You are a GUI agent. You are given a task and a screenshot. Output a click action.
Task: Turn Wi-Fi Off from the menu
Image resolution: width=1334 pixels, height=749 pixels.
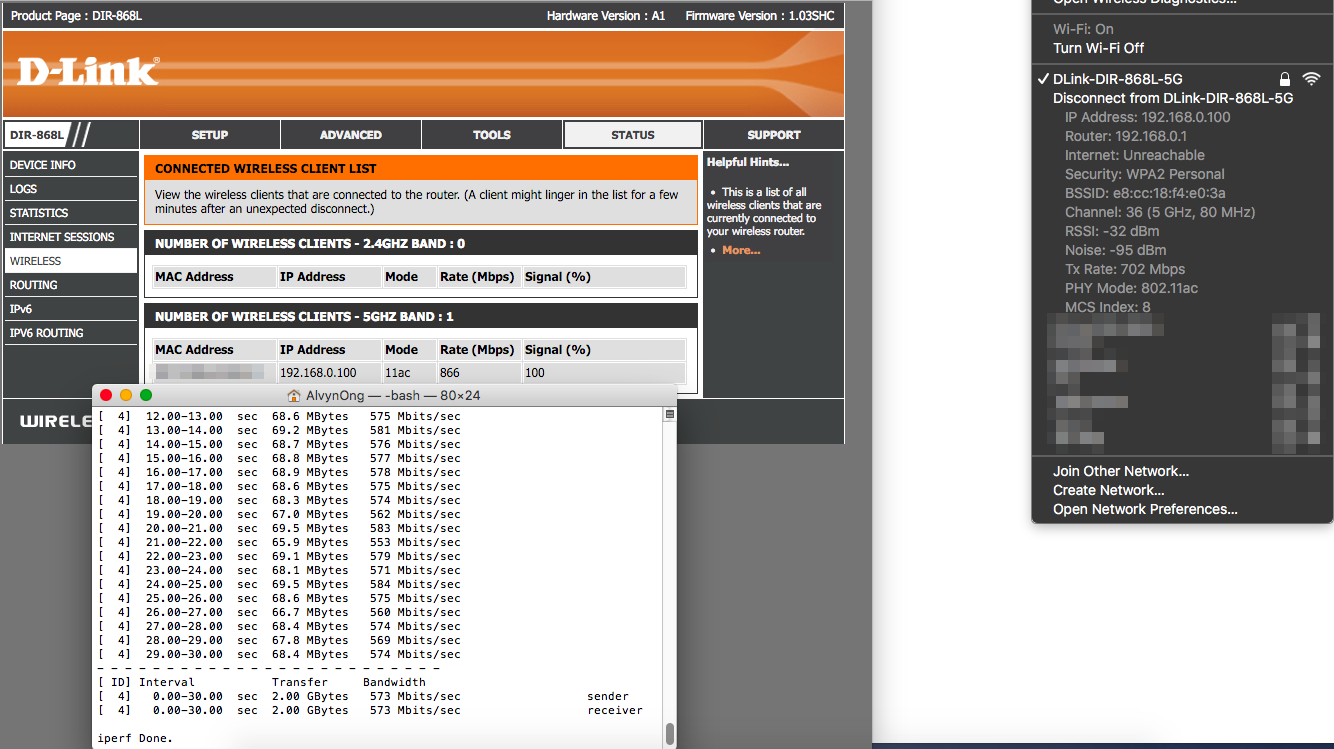1098,48
